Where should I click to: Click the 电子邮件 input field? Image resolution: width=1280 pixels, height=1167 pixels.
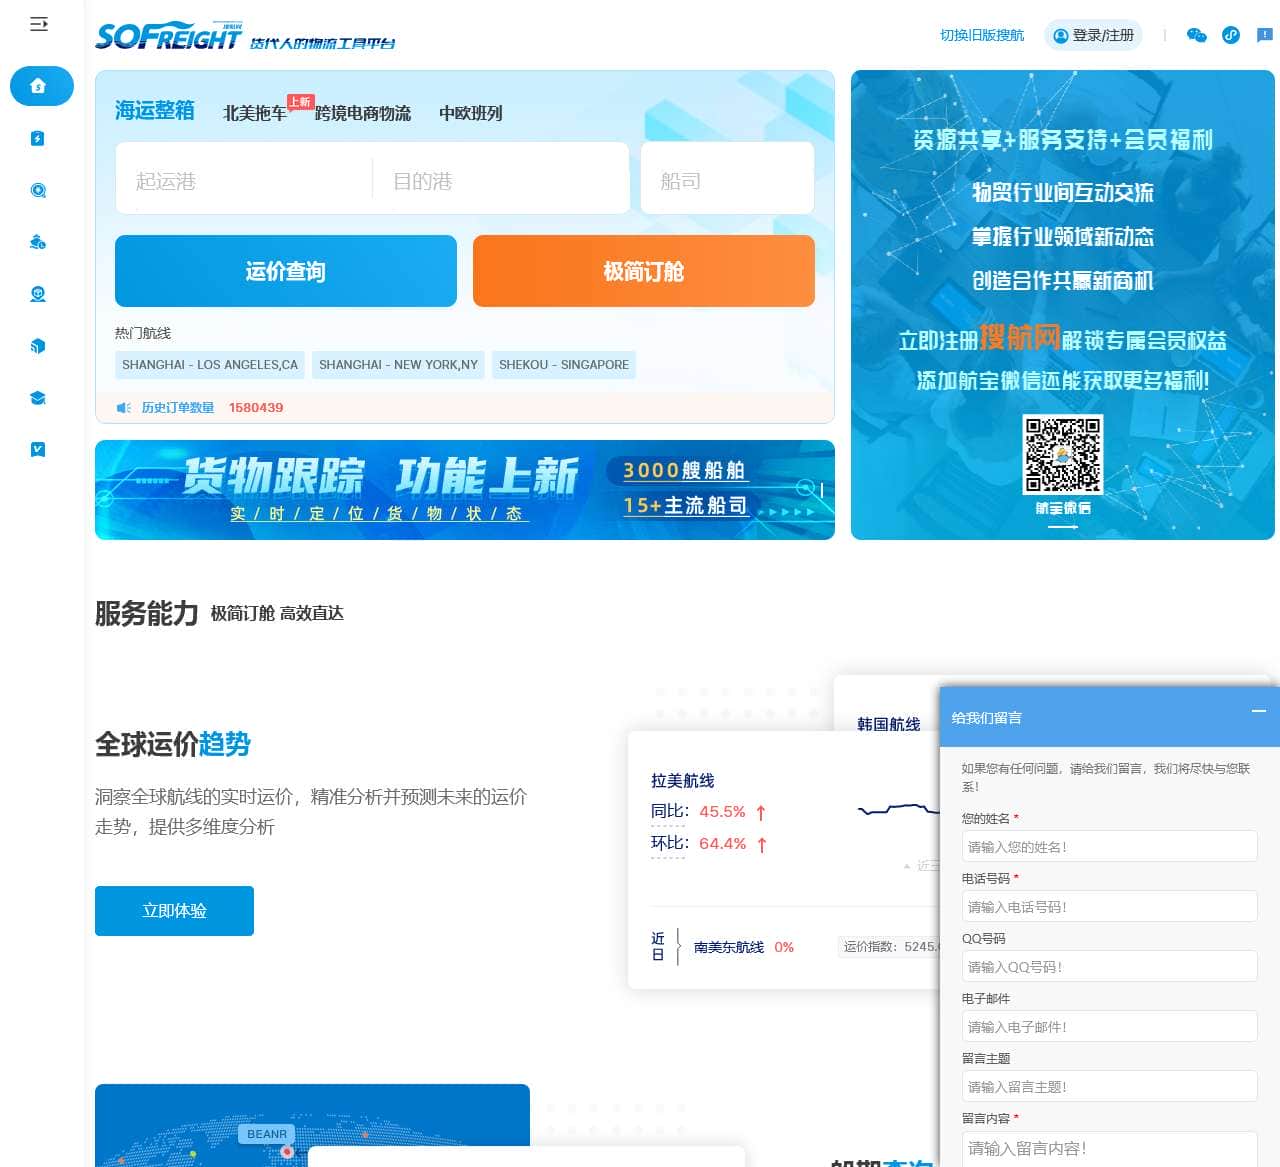(1109, 1027)
